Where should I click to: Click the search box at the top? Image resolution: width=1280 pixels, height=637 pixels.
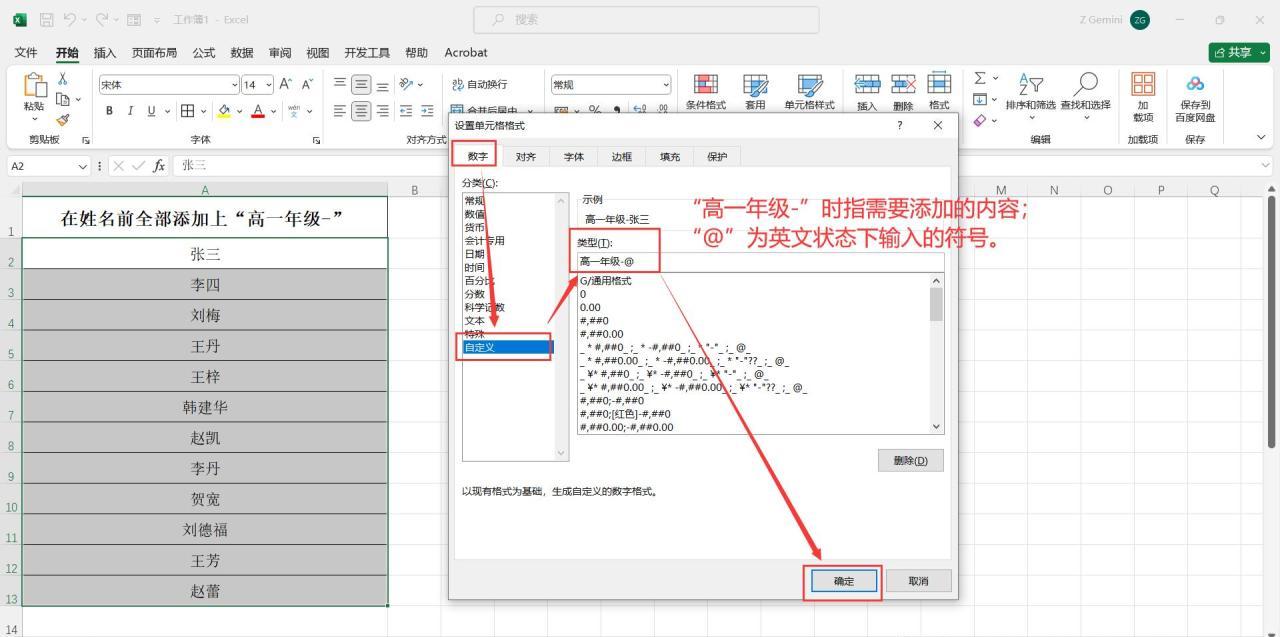coord(646,19)
